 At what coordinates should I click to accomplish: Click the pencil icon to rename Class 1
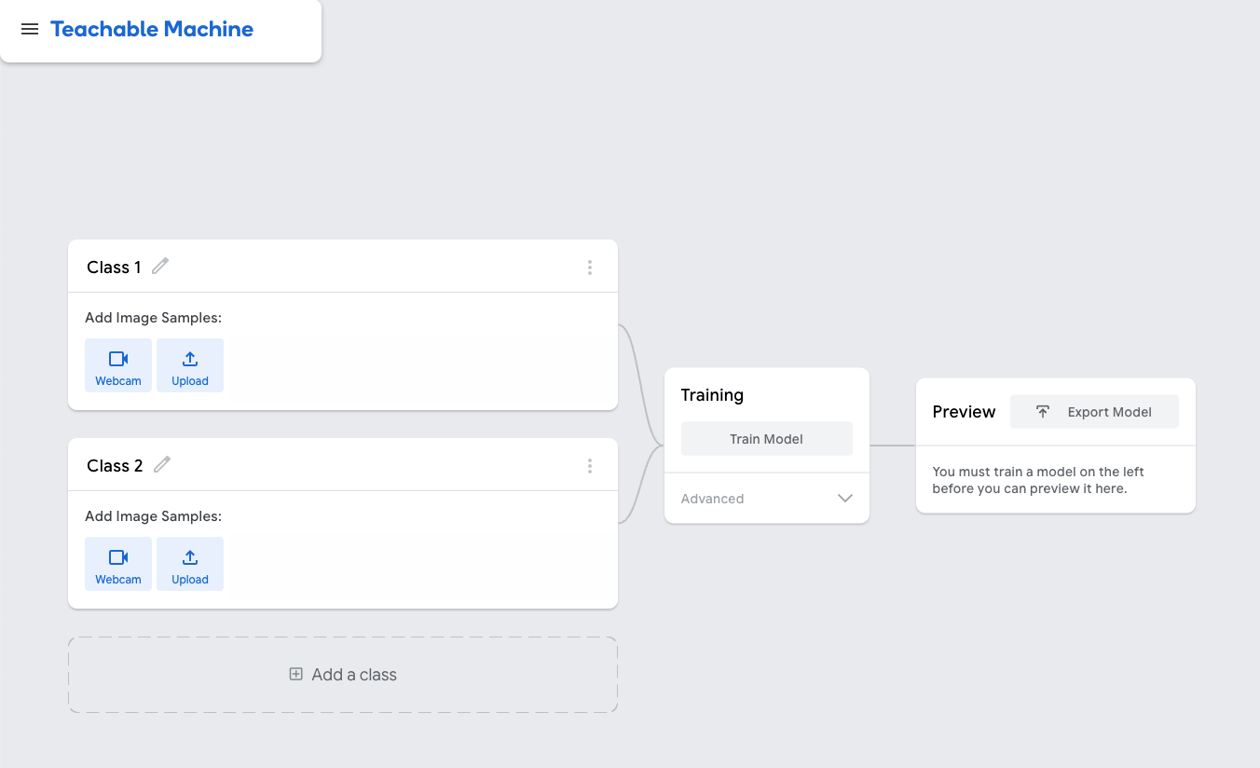[160, 266]
